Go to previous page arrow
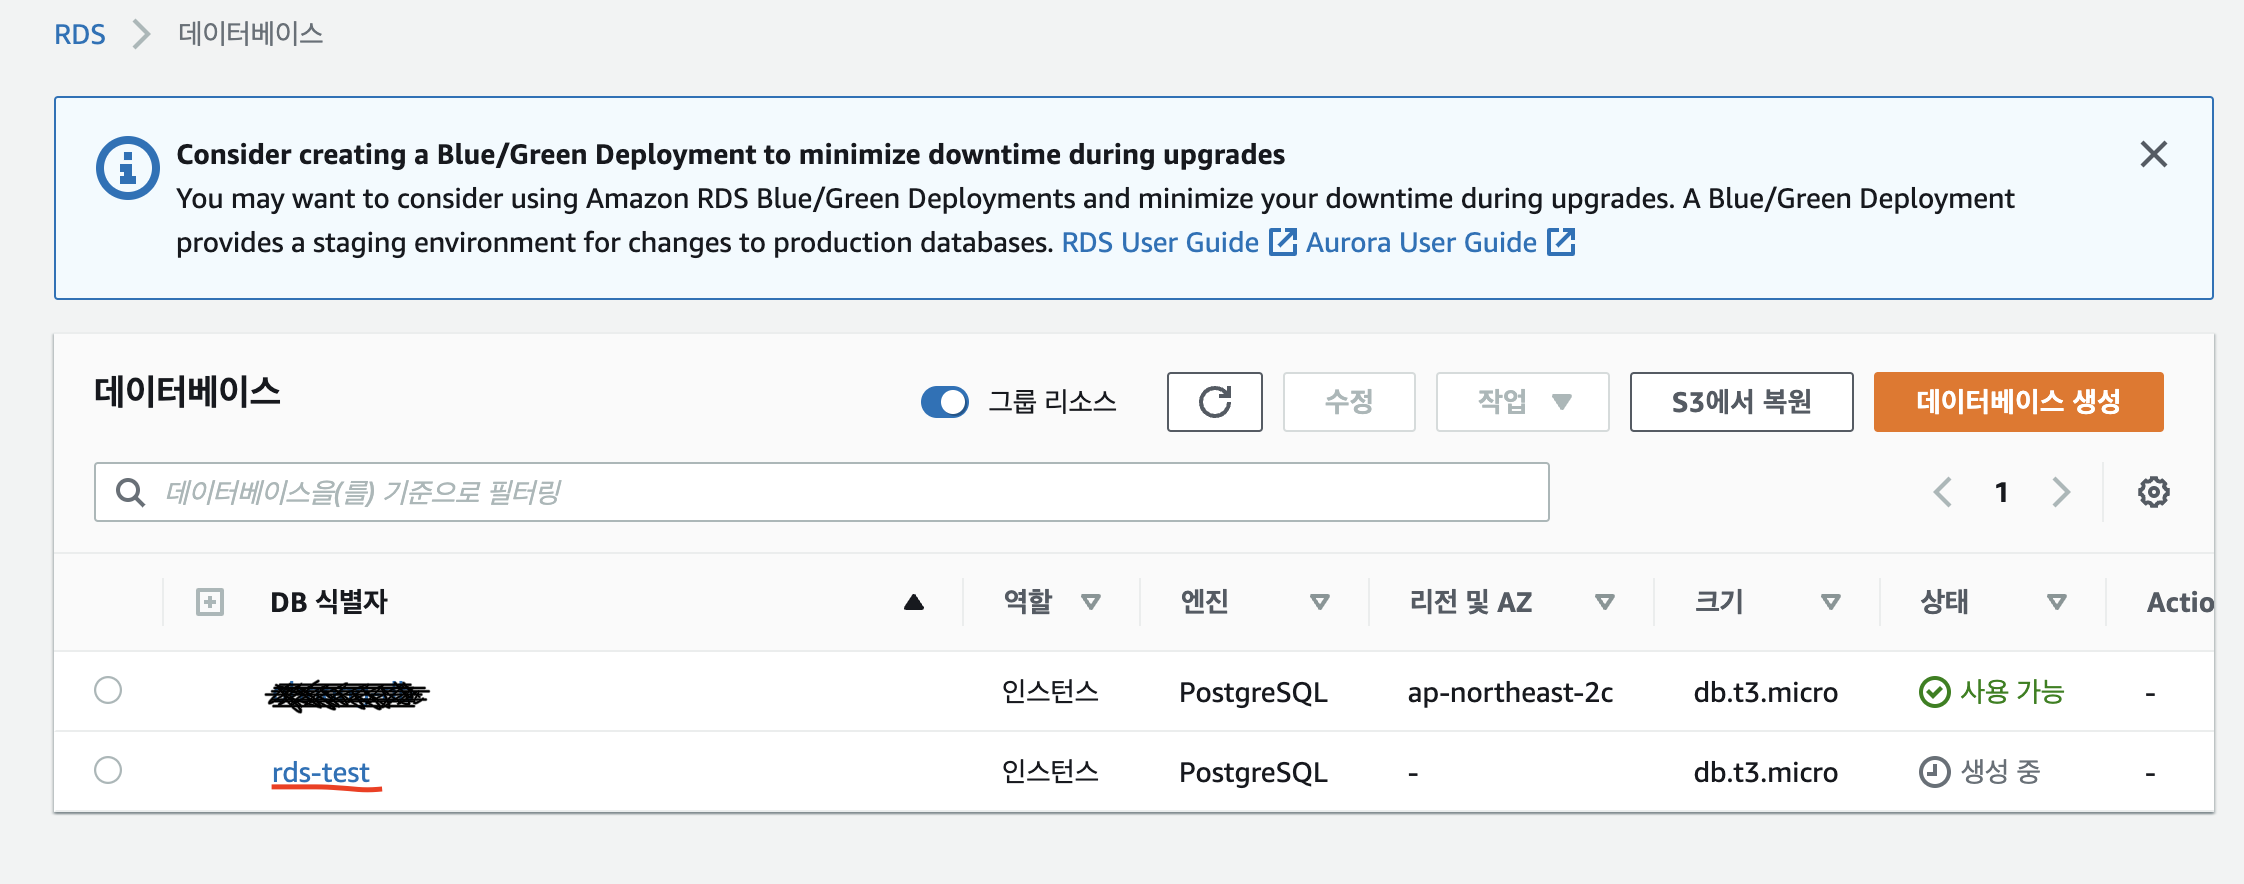 pyautogui.click(x=1942, y=492)
